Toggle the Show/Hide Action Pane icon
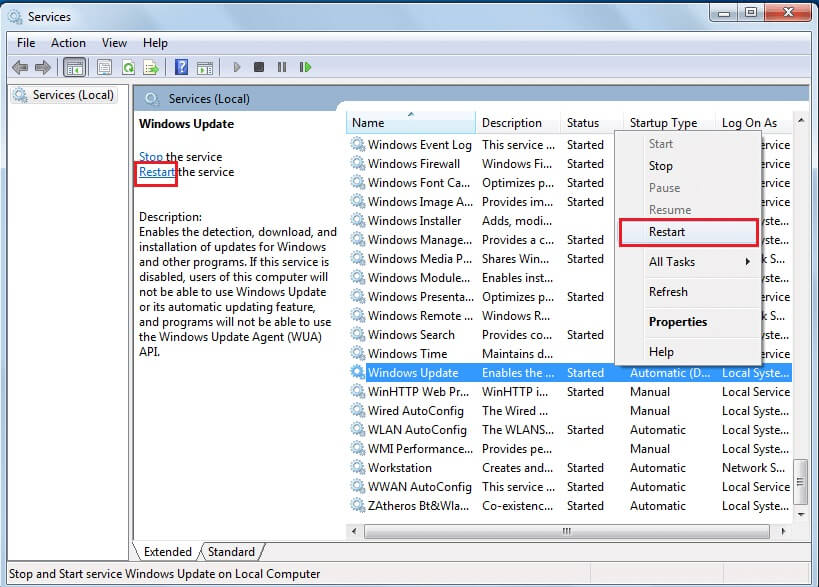The width and height of the screenshot is (819, 587). coord(205,67)
